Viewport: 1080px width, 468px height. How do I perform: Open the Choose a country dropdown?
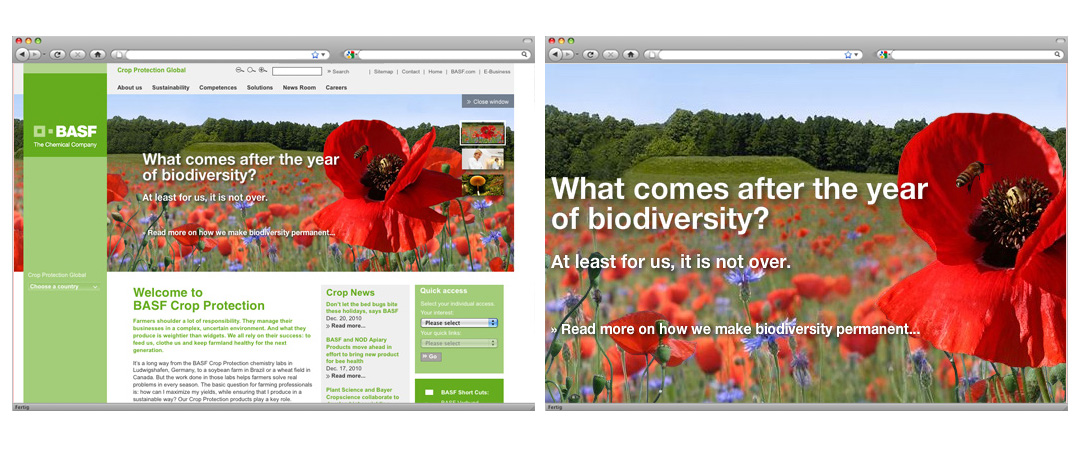(64, 287)
